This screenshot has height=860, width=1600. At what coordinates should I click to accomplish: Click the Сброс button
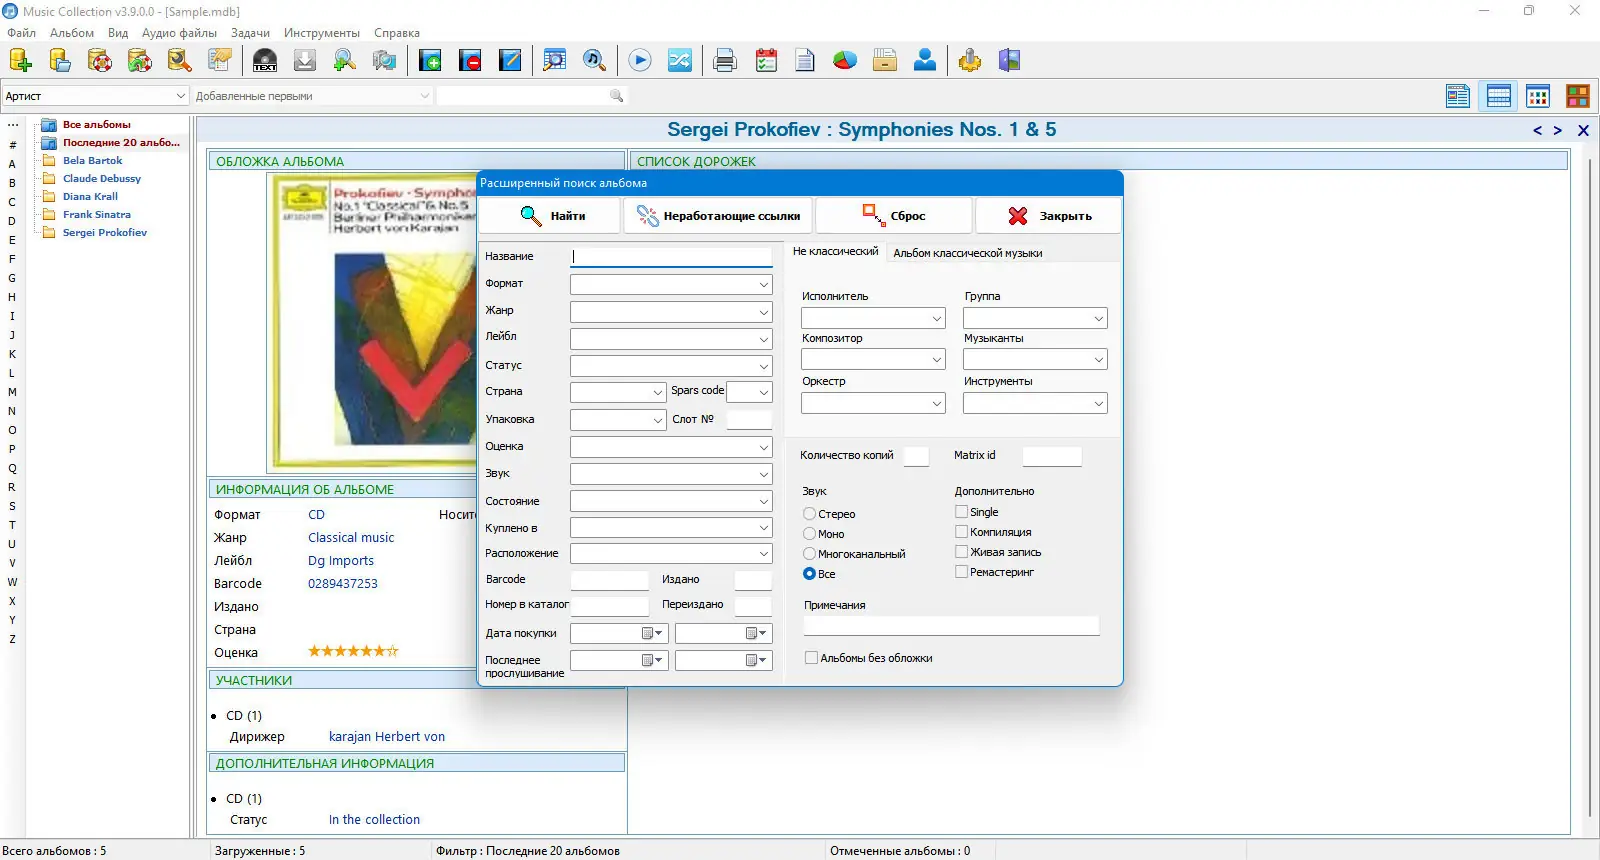(894, 216)
